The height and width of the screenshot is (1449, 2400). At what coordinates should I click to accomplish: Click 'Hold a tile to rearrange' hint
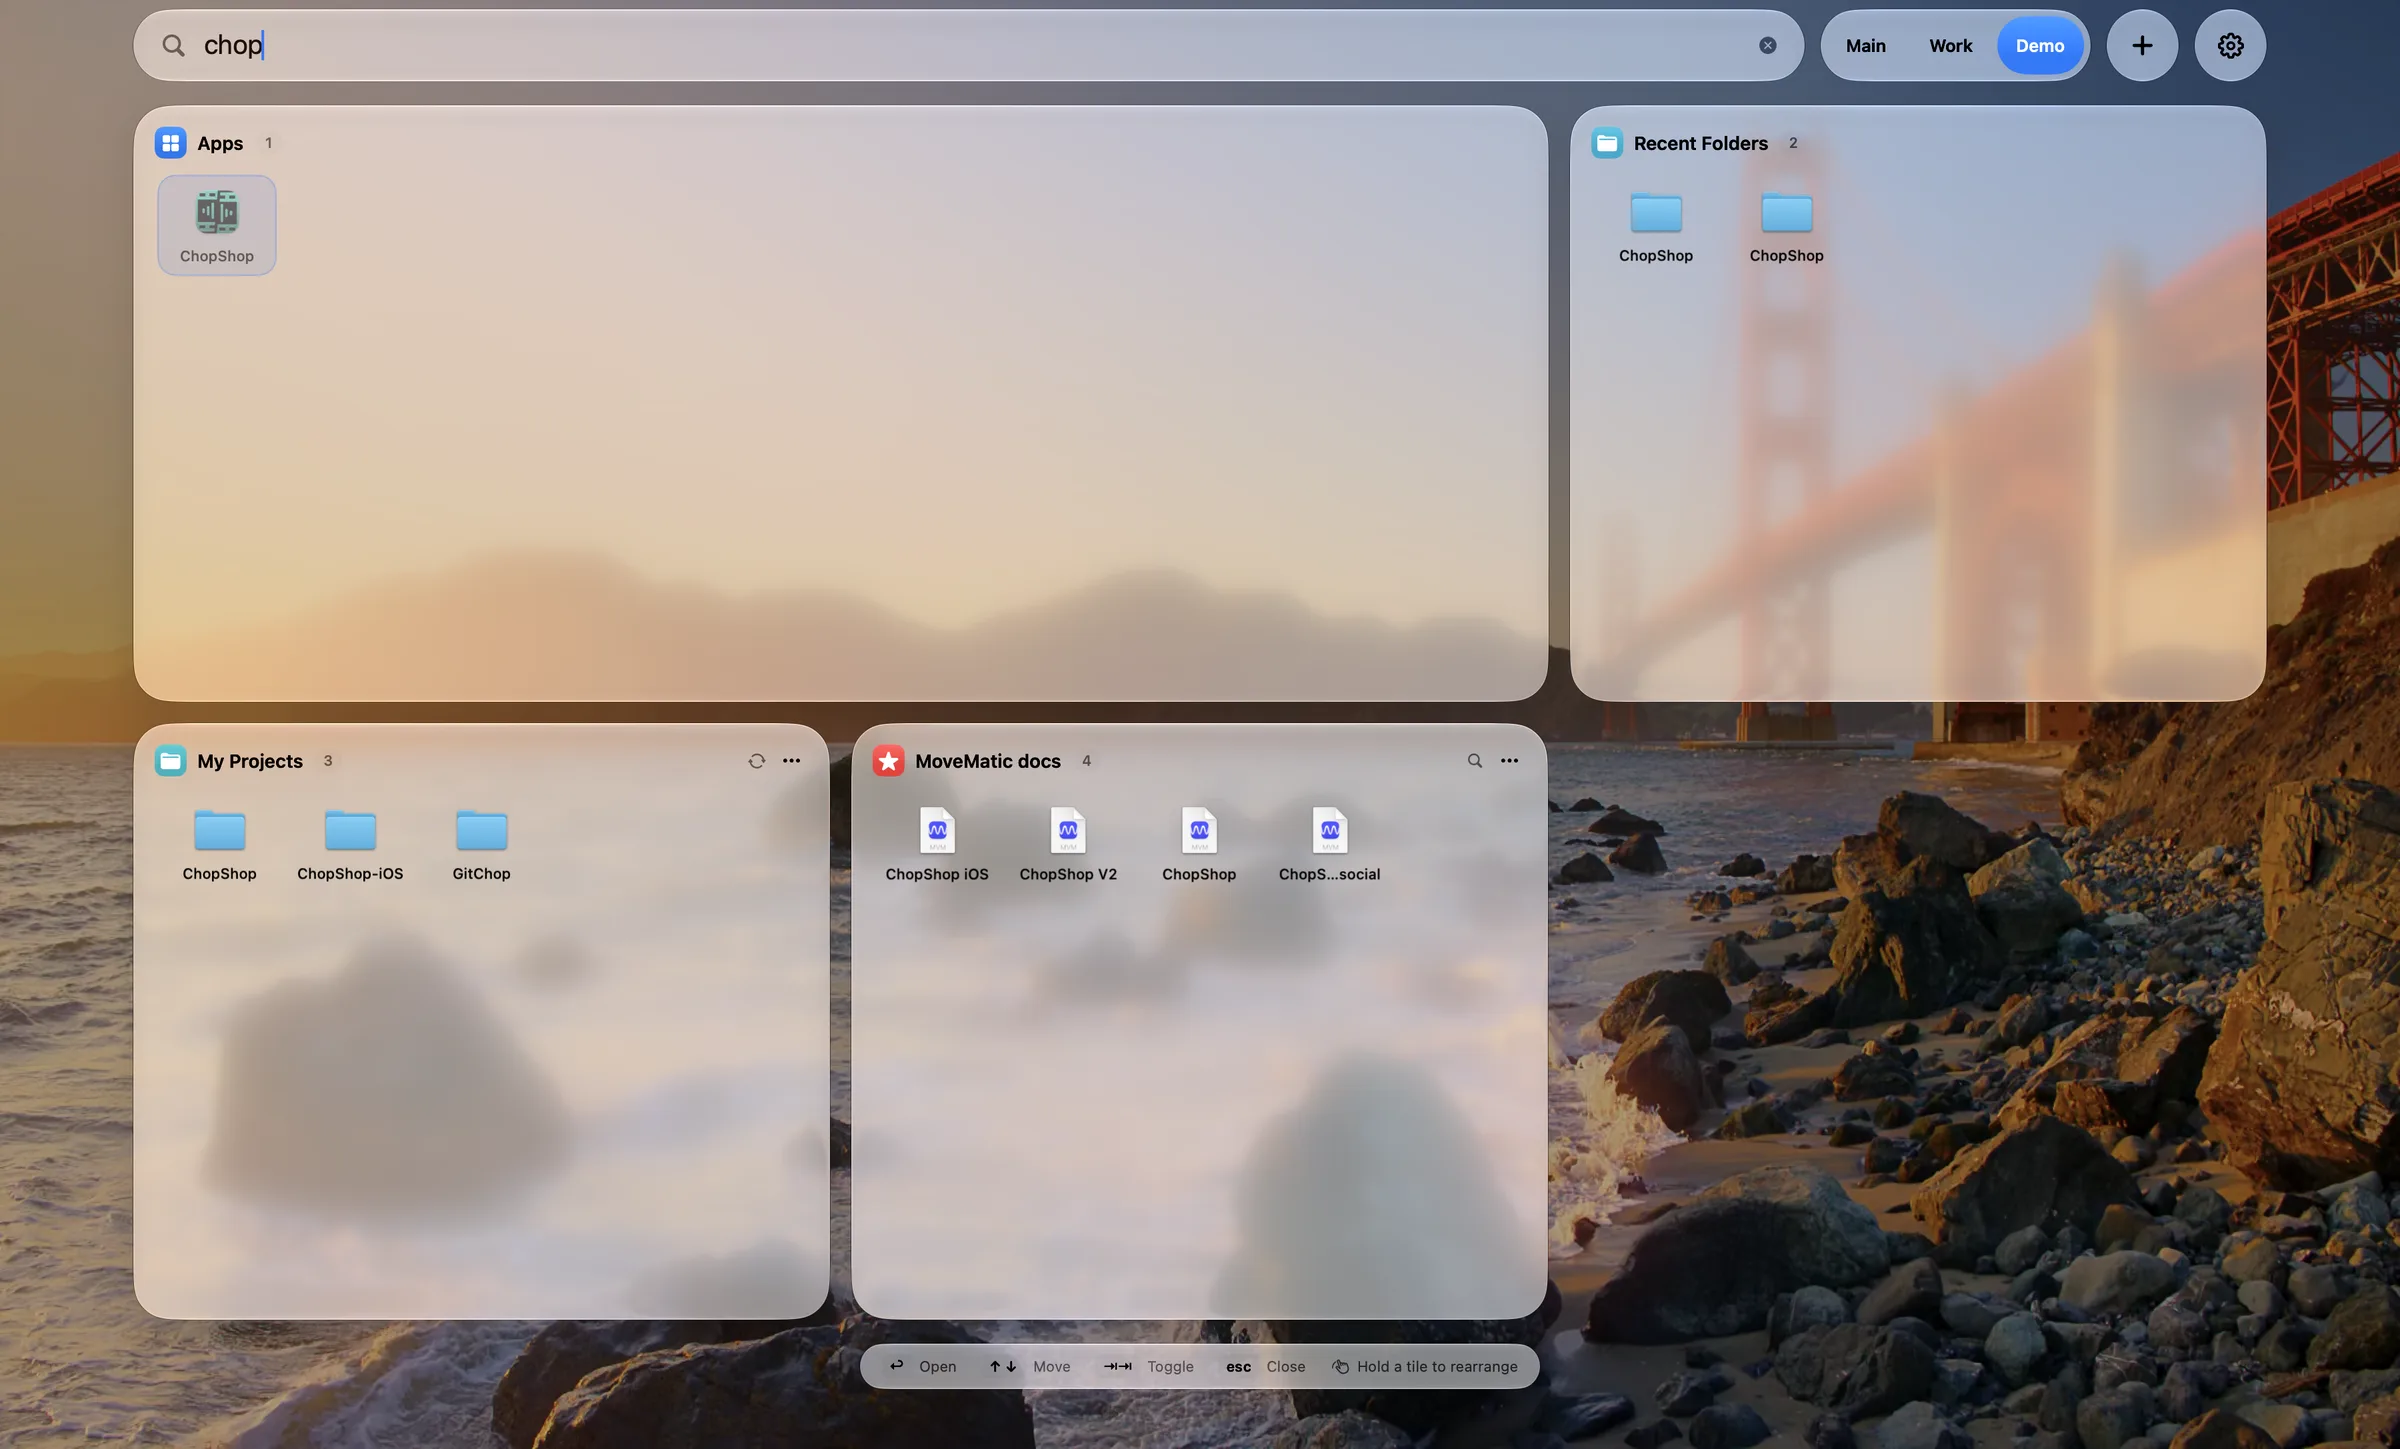(1425, 1366)
